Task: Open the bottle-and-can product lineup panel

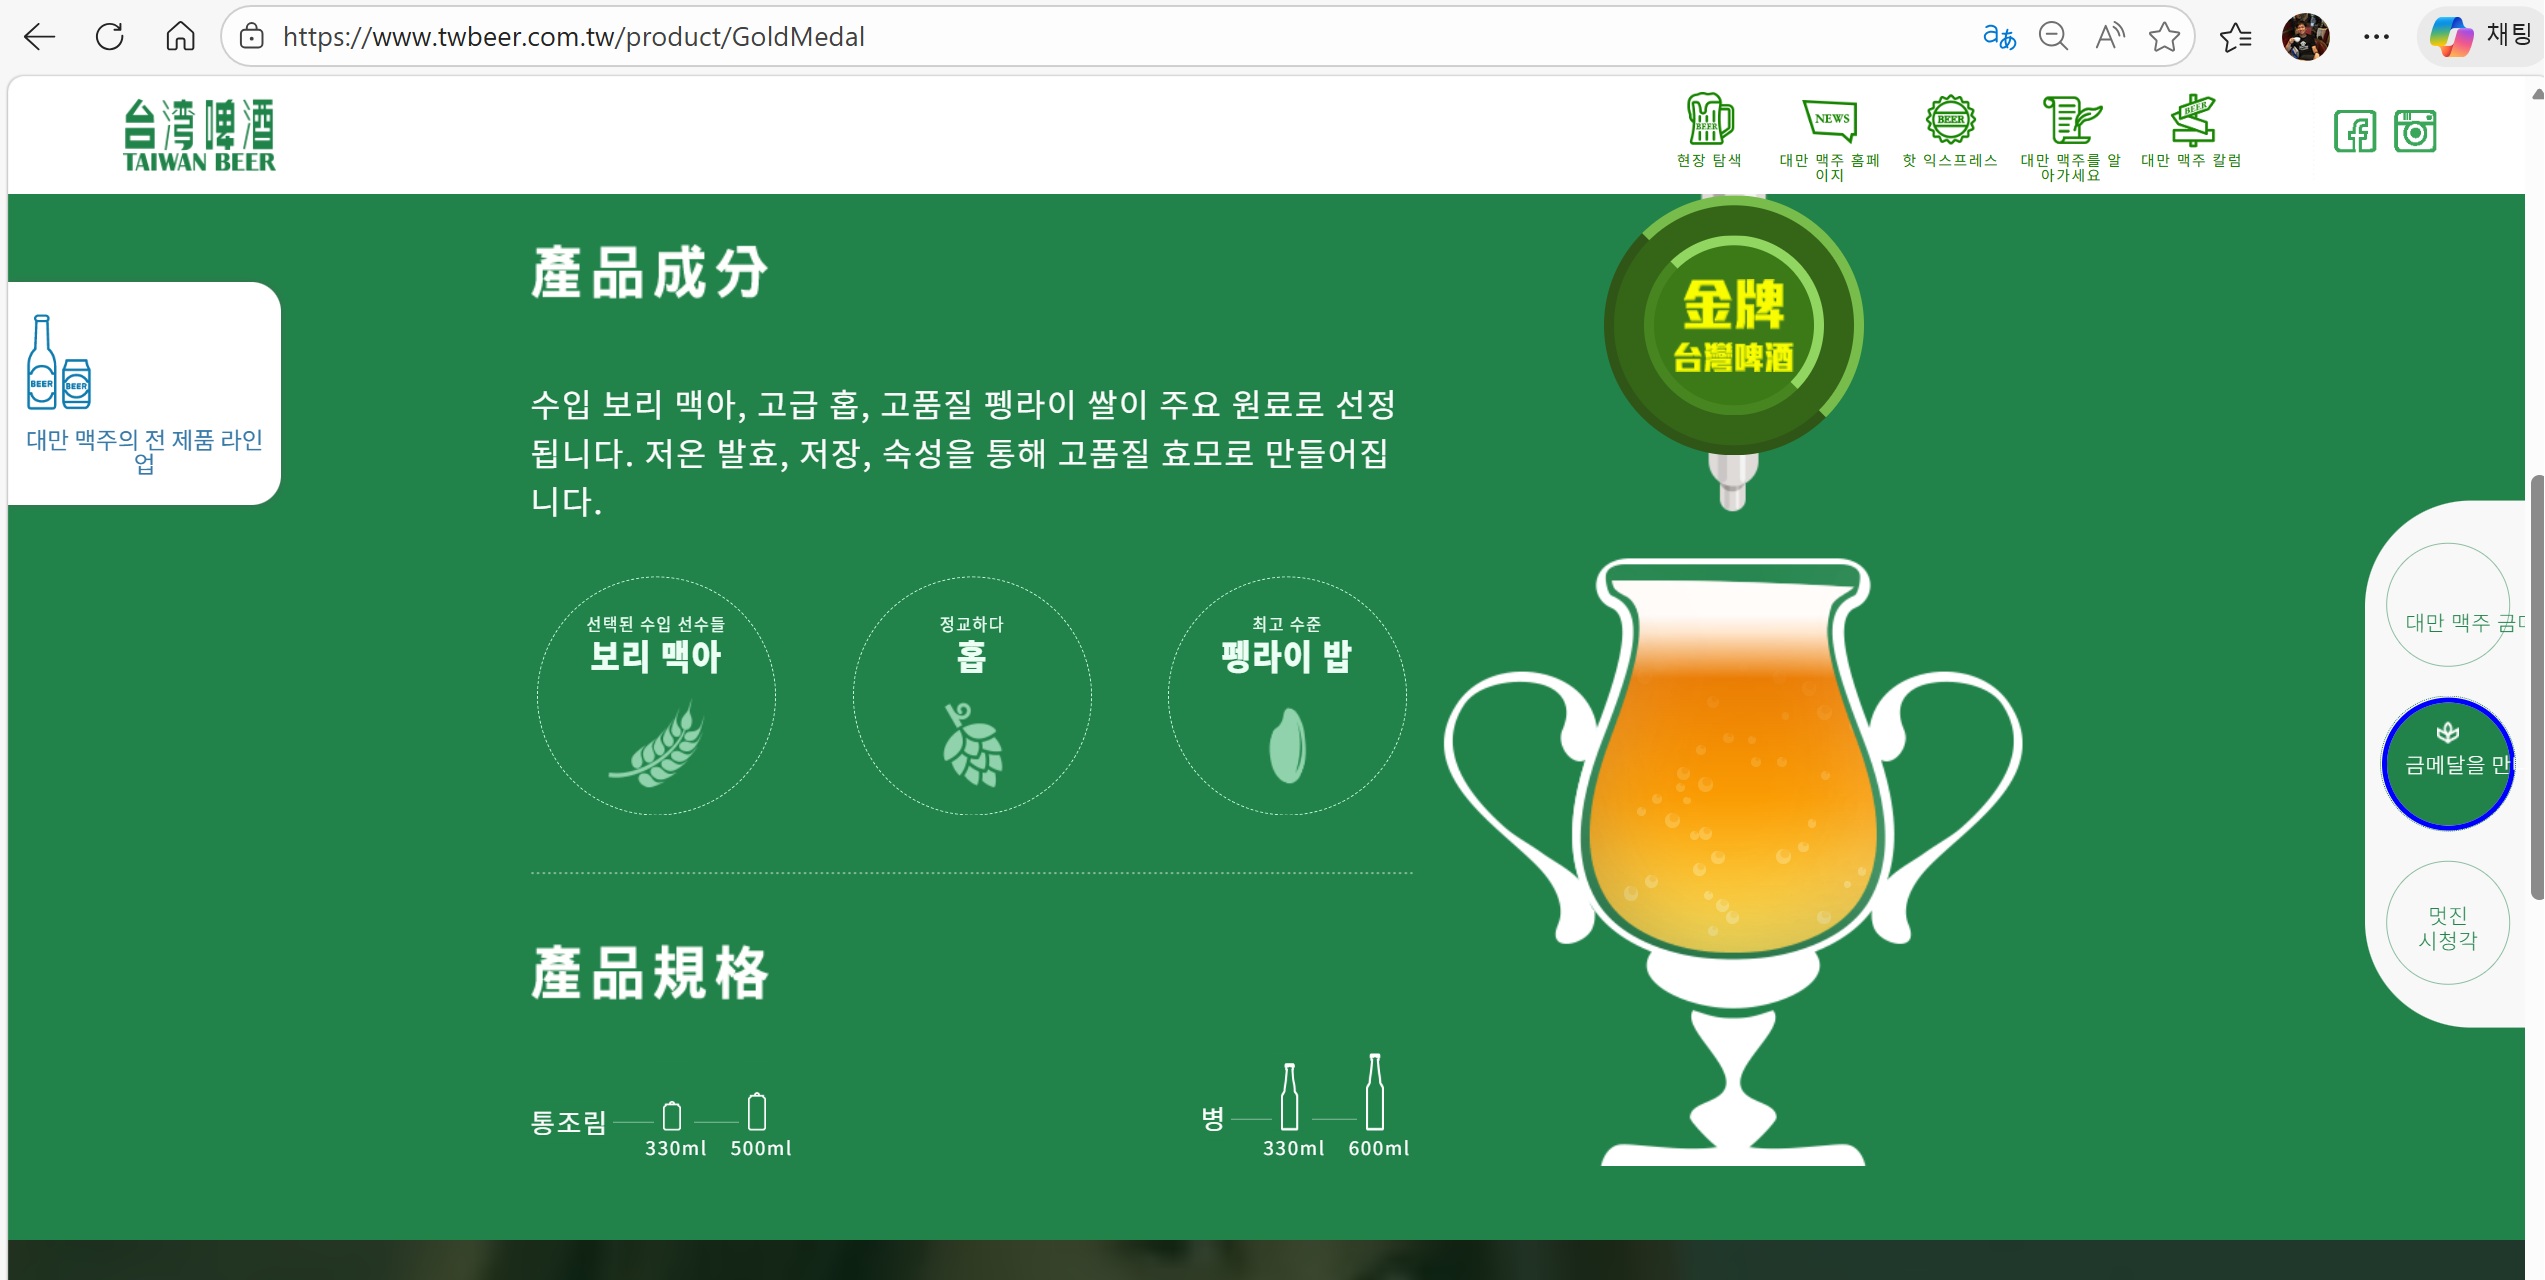Action: [144, 393]
